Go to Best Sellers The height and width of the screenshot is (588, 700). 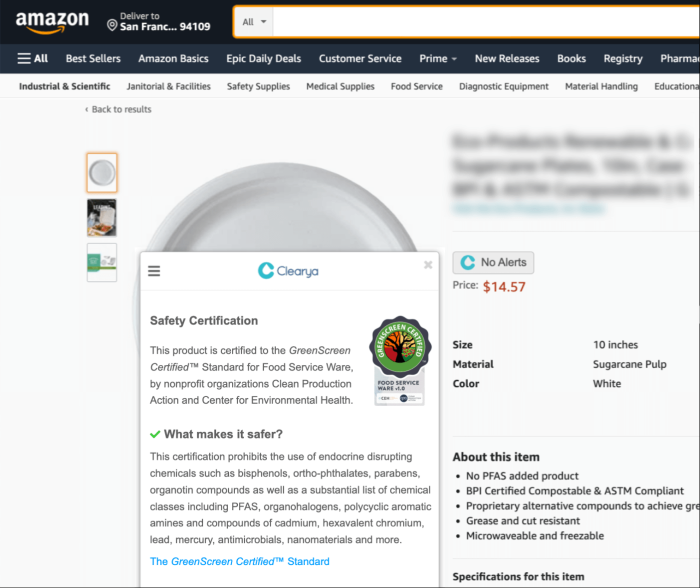pos(93,58)
